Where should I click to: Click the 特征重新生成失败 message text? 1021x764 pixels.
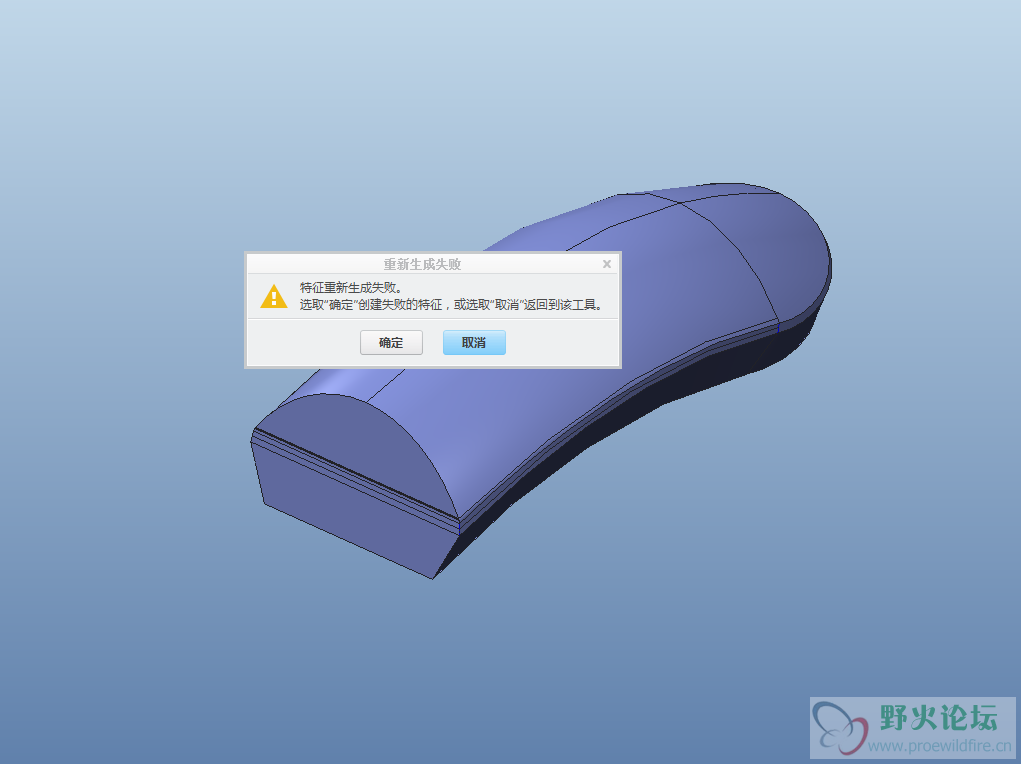(352, 288)
